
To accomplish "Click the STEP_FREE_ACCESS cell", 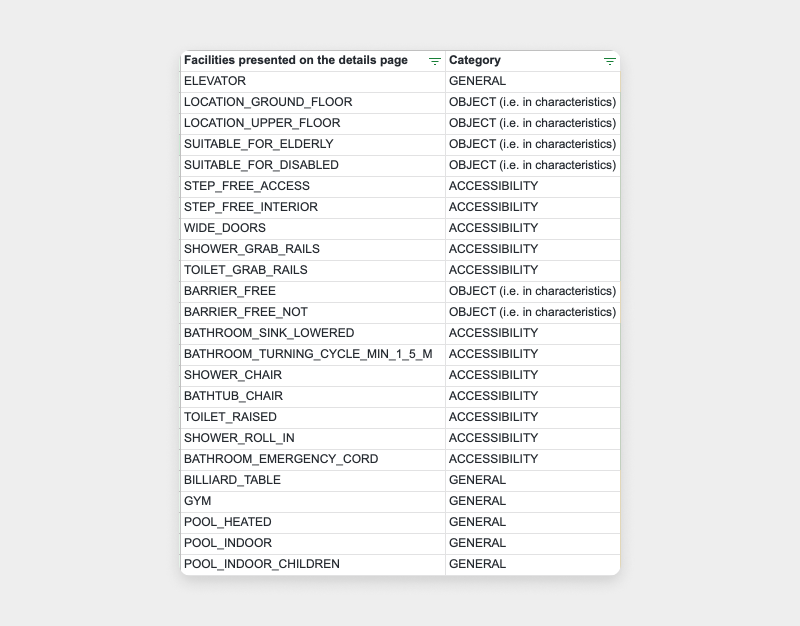I will (x=313, y=186).
